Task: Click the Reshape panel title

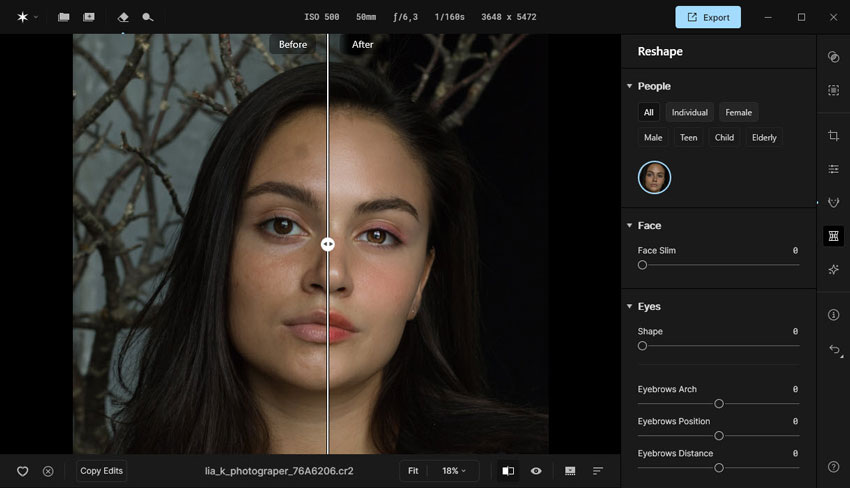Action: (x=660, y=52)
